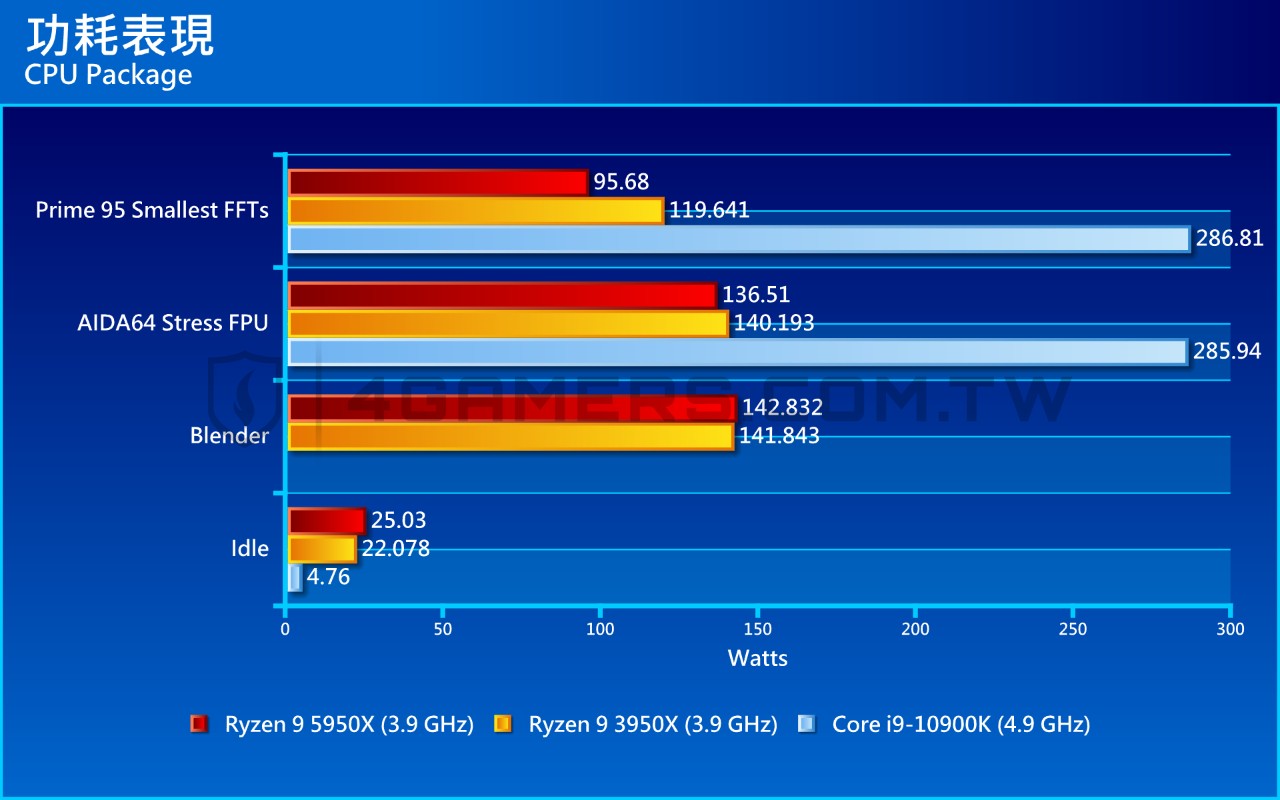Click the orange bar valued 119.641
This screenshot has height=800, width=1280.
coord(476,210)
